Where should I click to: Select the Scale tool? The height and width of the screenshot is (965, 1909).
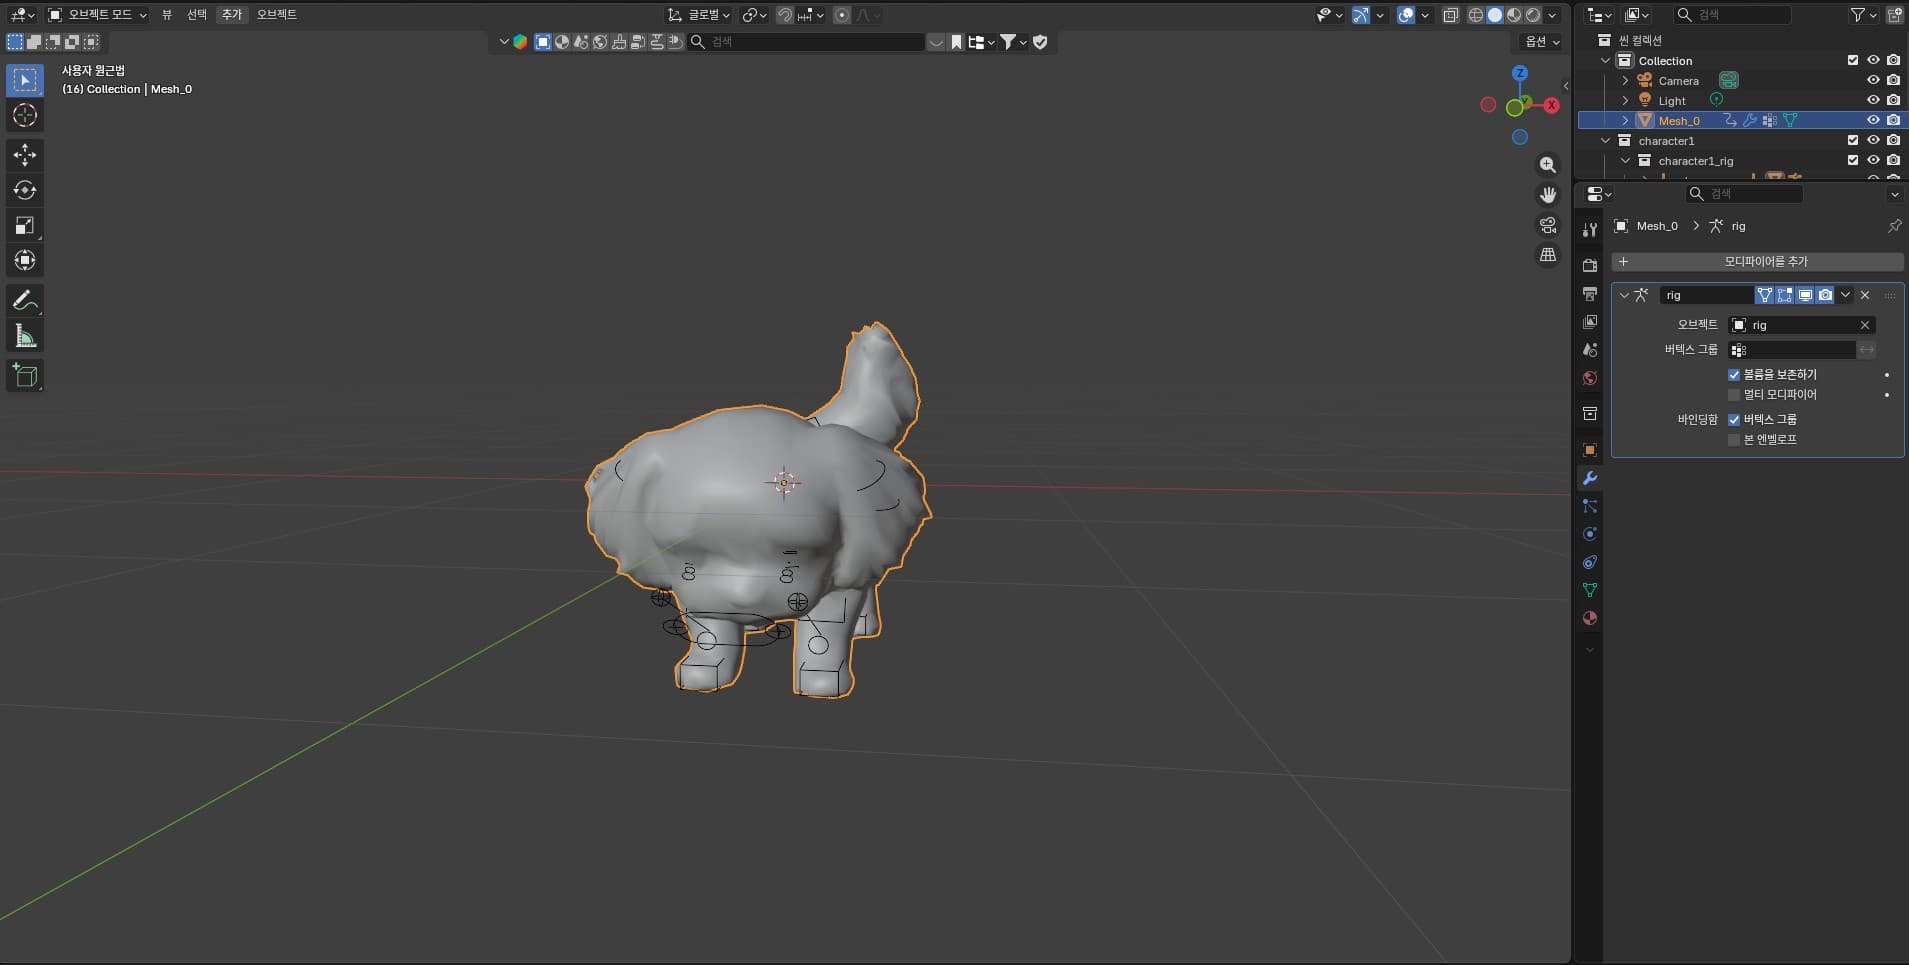tap(25, 225)
